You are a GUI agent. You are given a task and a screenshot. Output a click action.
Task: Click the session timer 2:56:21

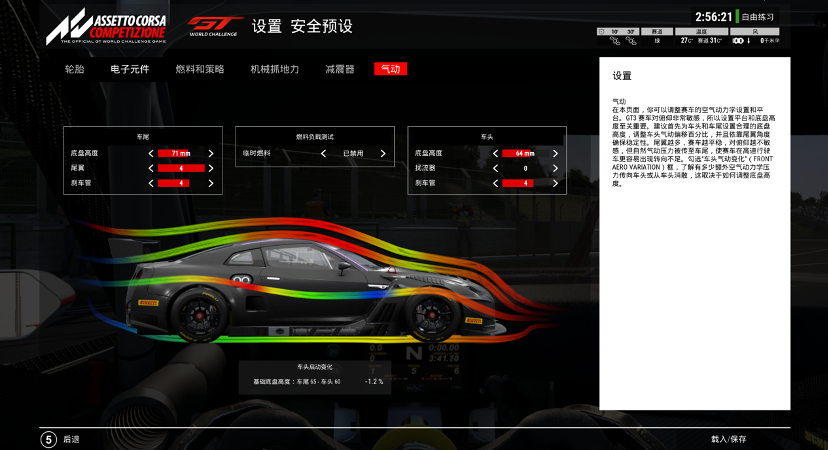[x=713, y=17]
